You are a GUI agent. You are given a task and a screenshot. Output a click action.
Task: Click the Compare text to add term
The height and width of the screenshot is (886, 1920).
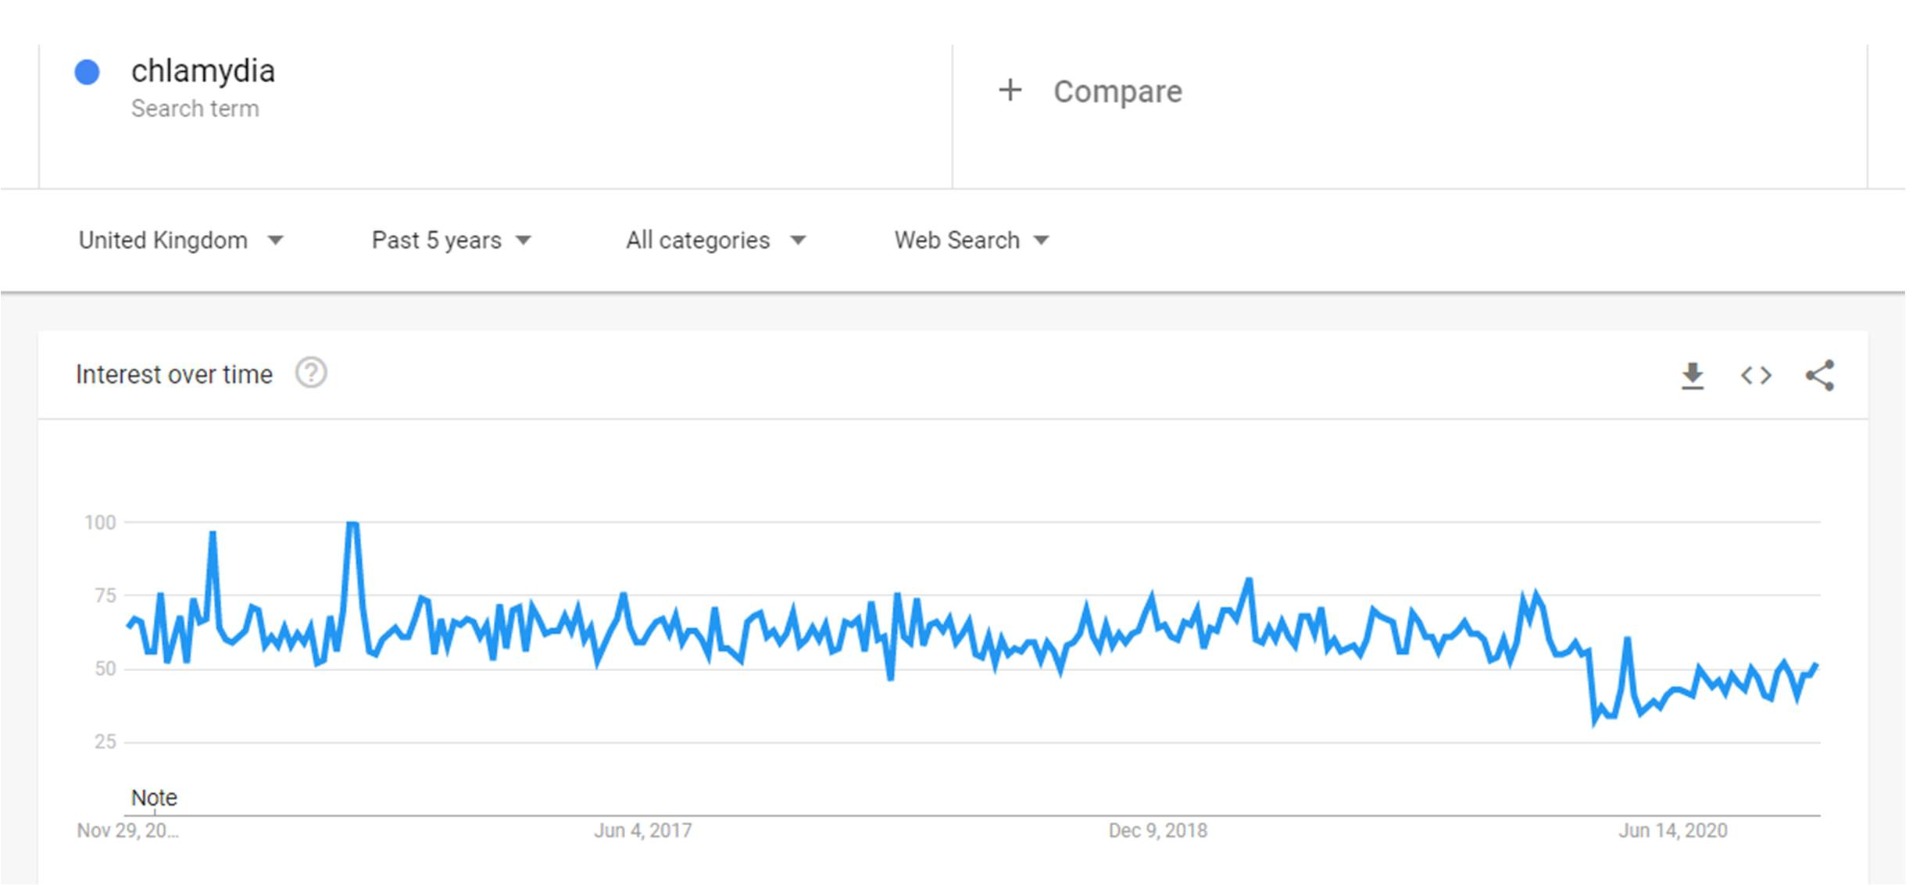click(1117, 91)
